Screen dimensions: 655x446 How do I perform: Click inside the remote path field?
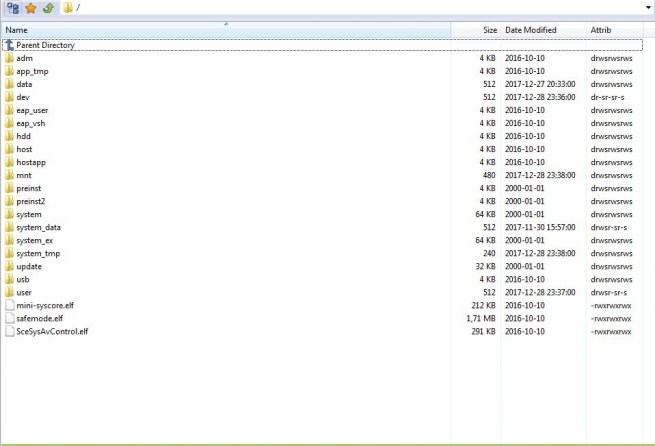350,8
